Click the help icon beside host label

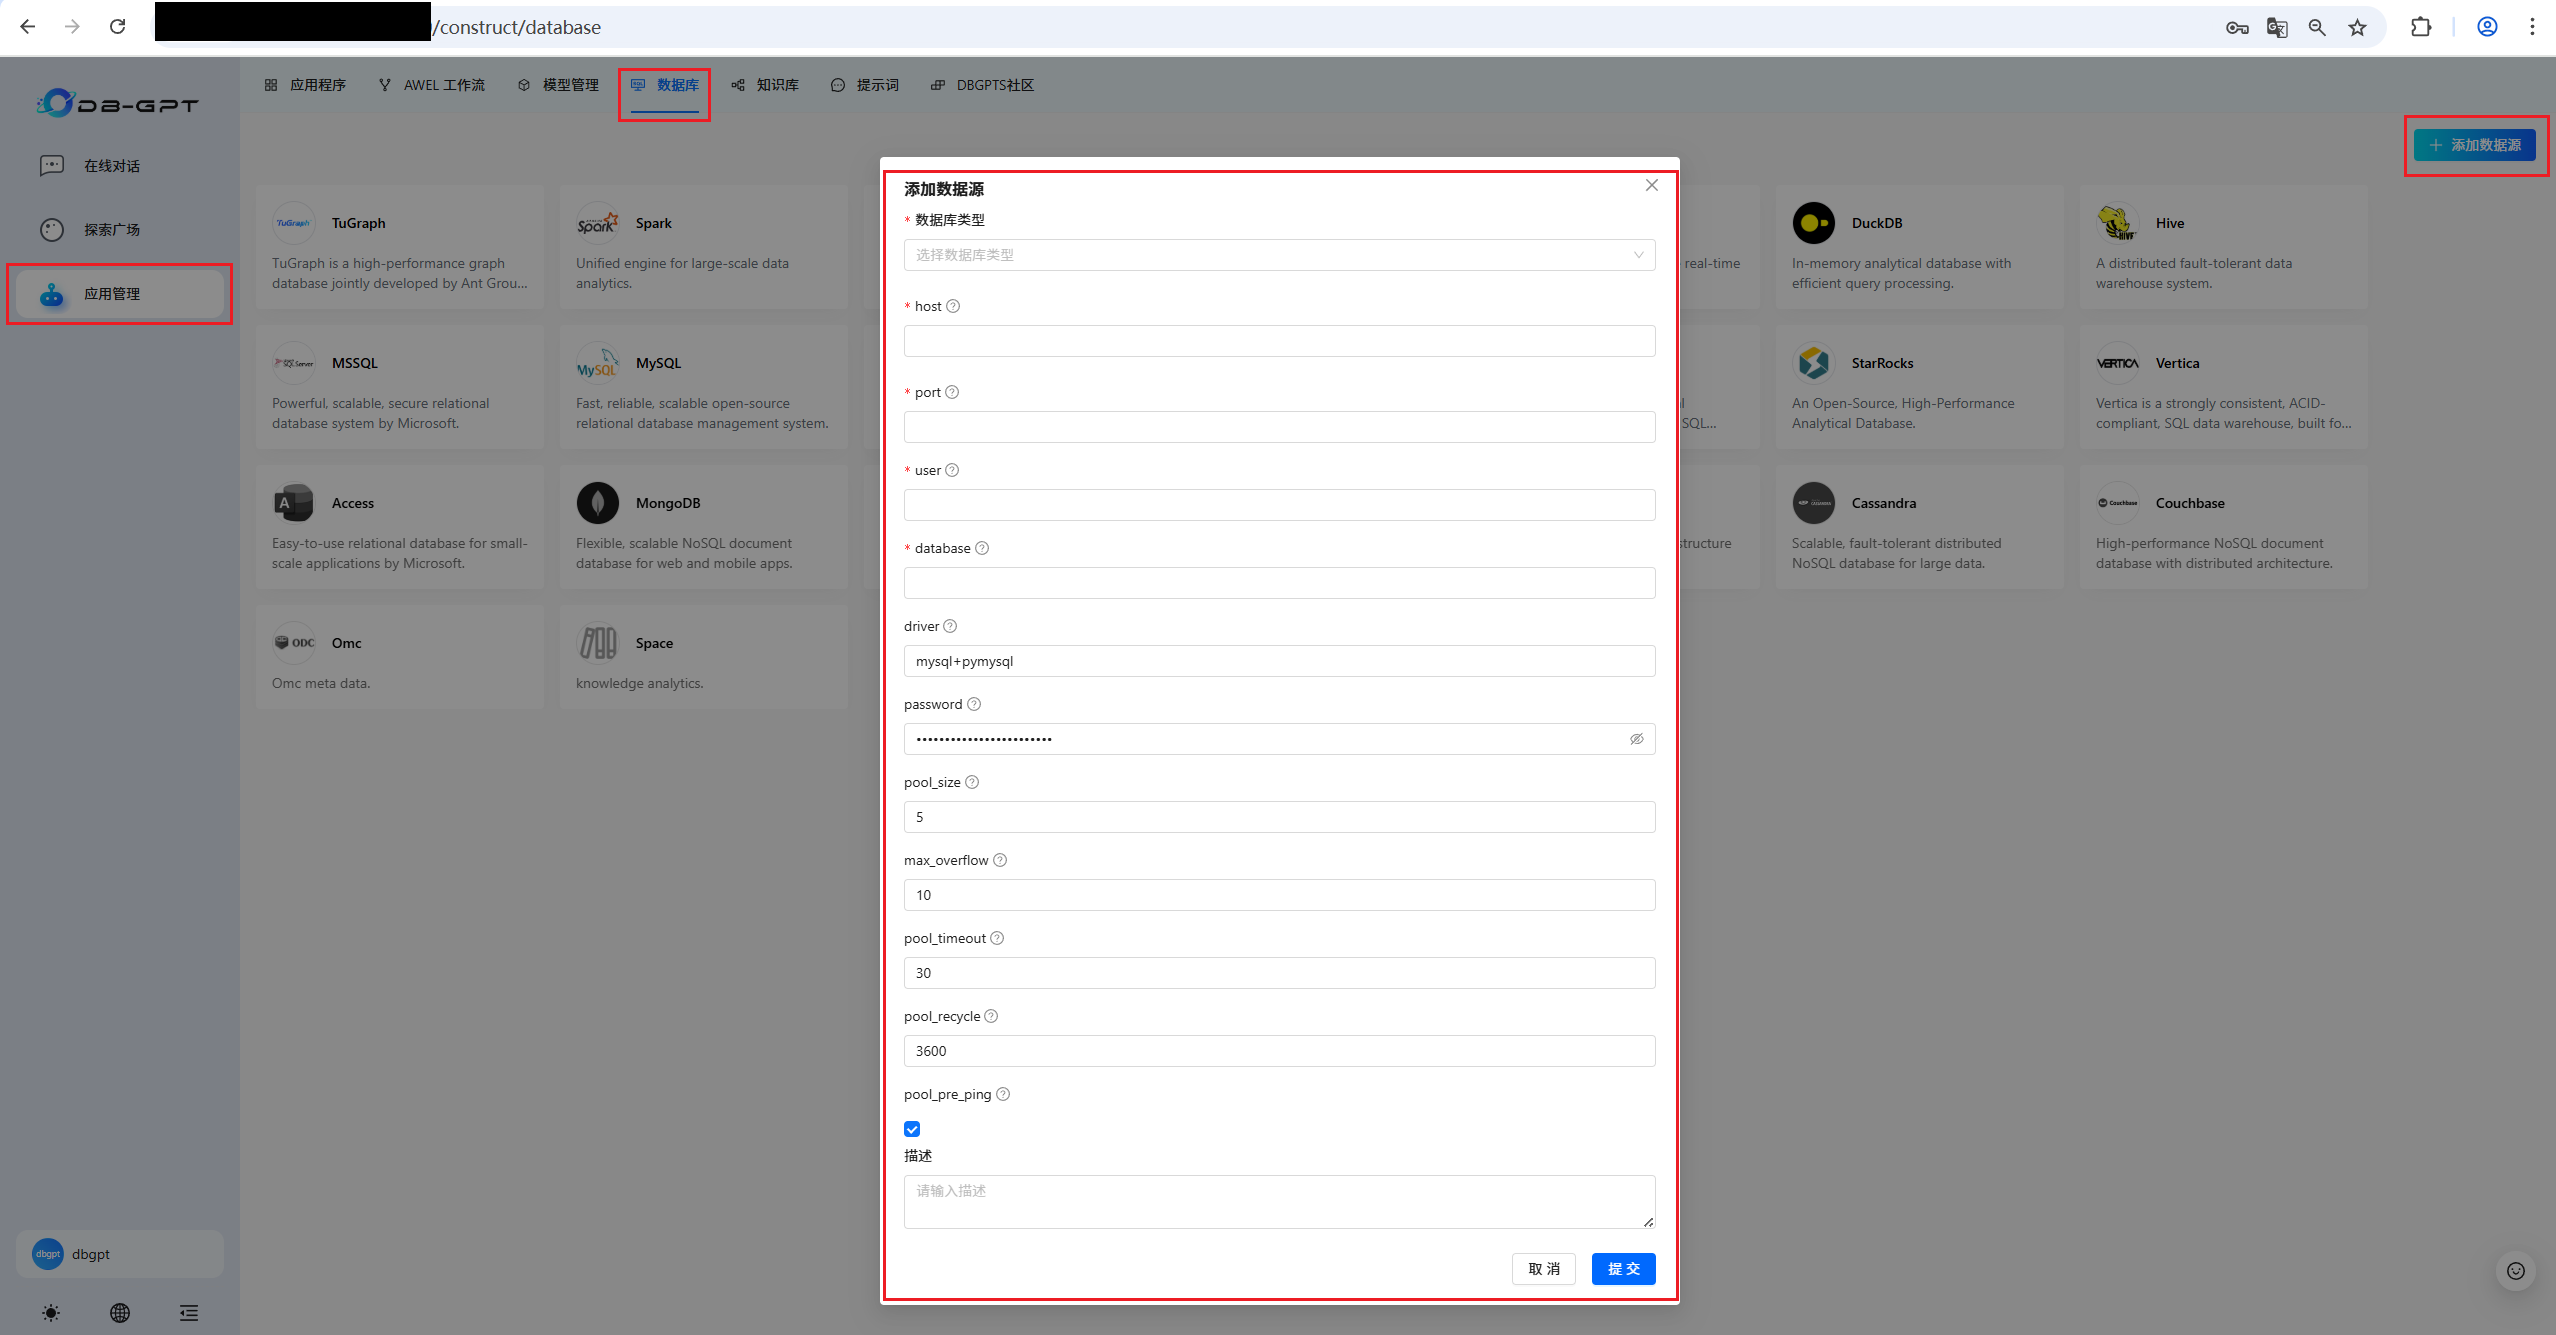953,306
